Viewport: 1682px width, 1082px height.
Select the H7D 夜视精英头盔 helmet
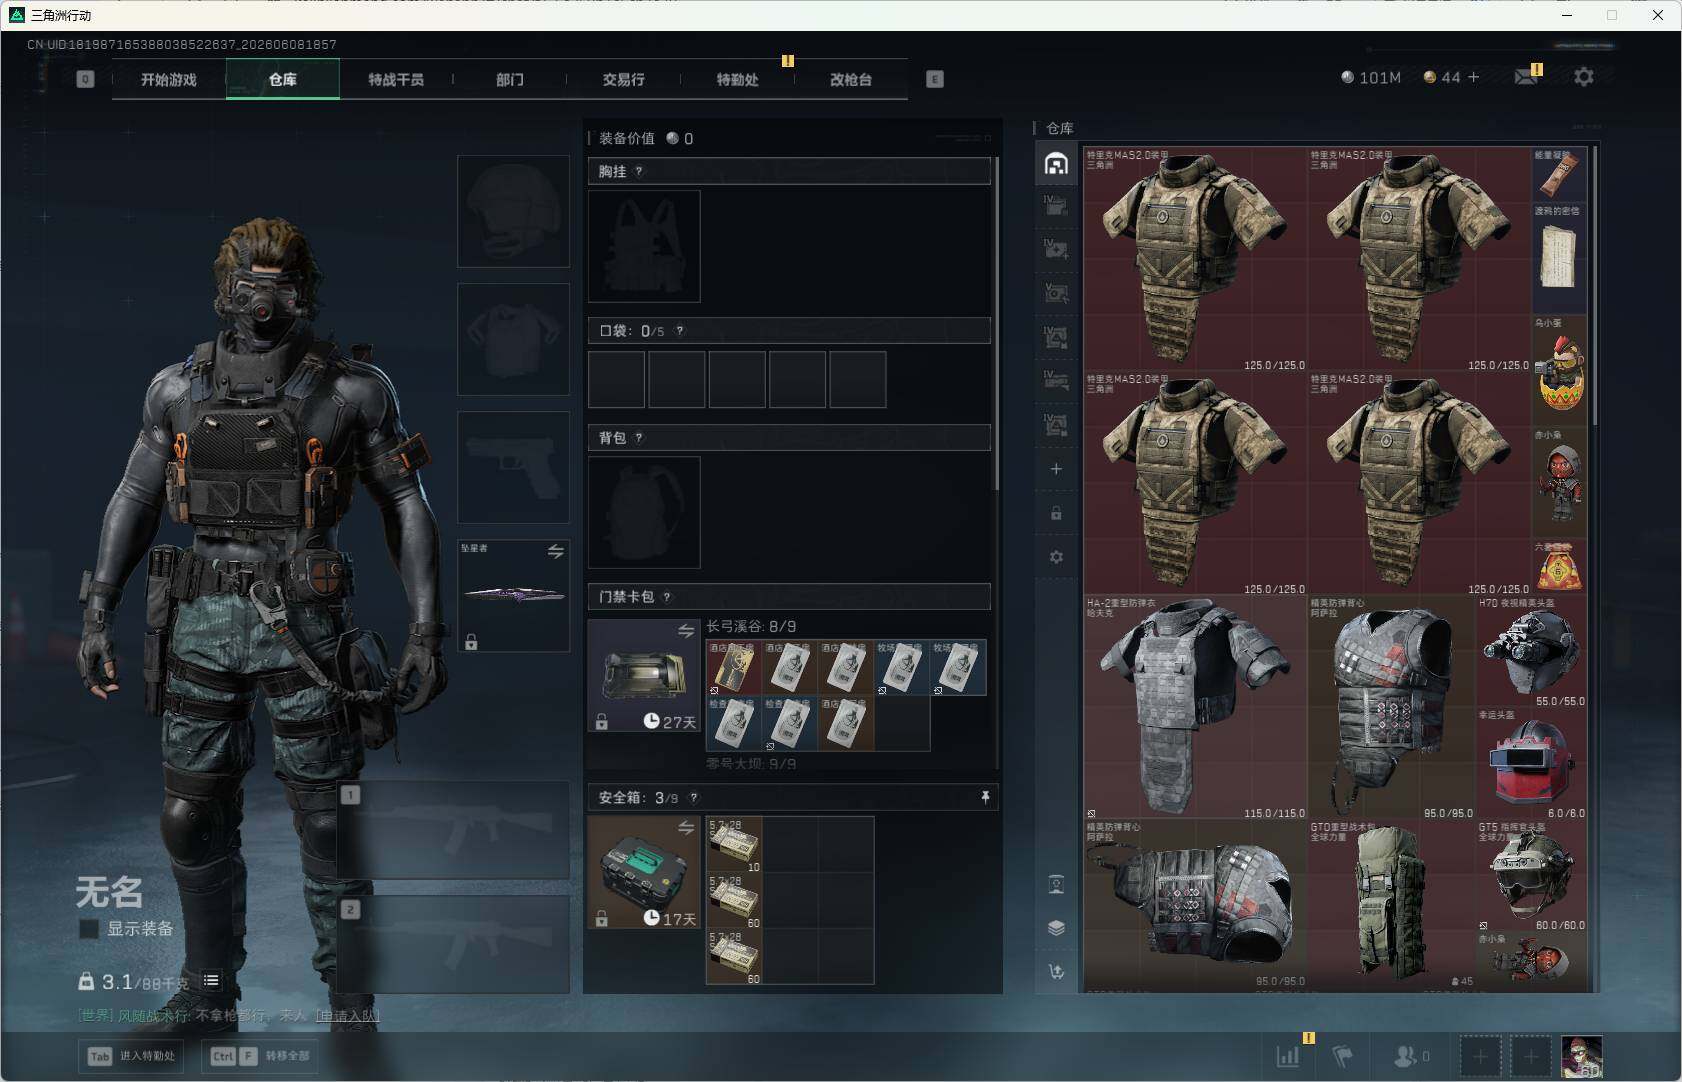[x=1532, y=652]
